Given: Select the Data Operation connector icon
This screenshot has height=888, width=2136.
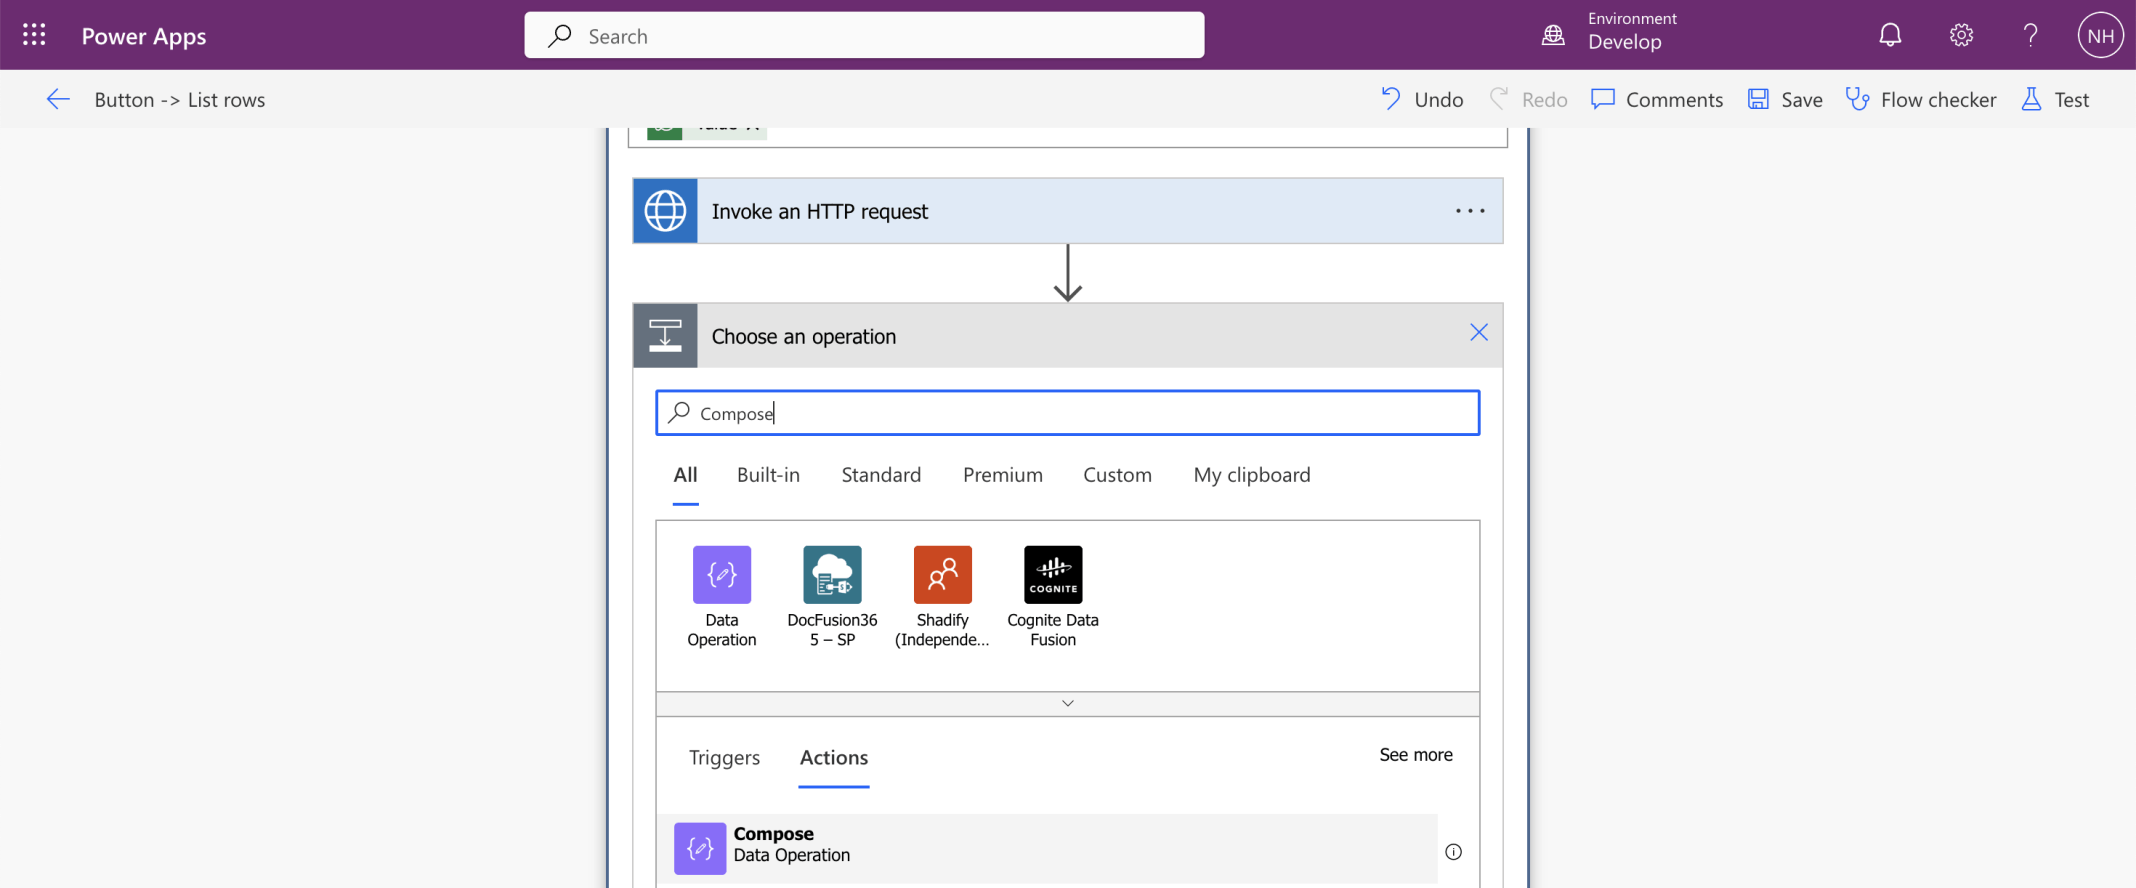Looking at the screenshot, I should click(721, 575).
